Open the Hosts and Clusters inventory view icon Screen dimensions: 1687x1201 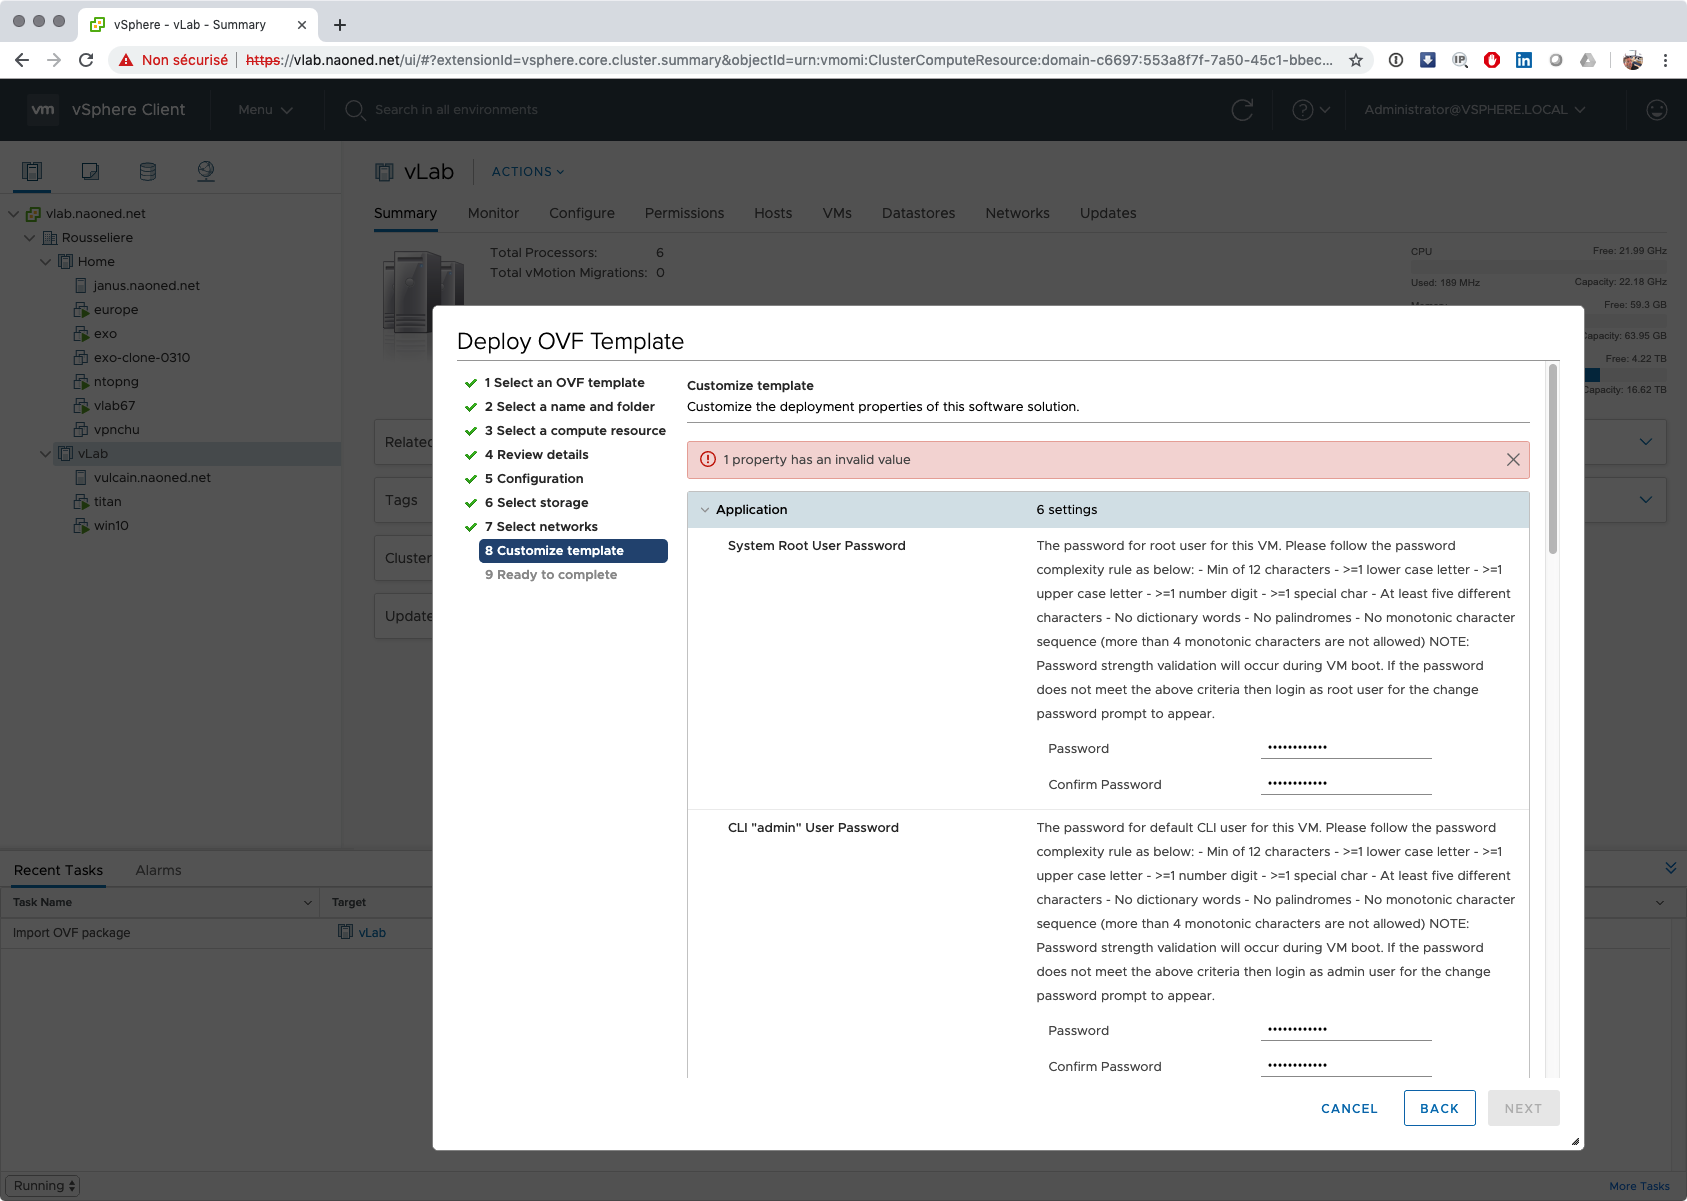click(x=32, y=171)
